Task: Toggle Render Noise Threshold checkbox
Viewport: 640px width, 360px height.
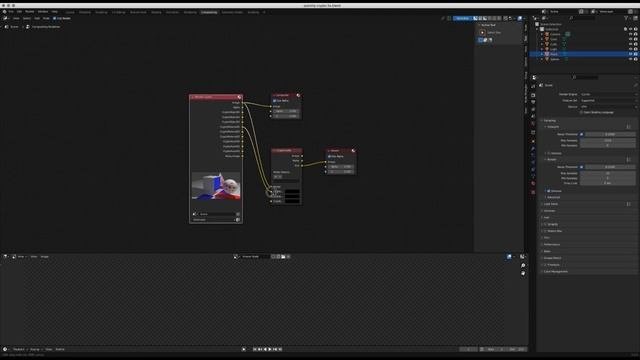Action: click(582, 167)
